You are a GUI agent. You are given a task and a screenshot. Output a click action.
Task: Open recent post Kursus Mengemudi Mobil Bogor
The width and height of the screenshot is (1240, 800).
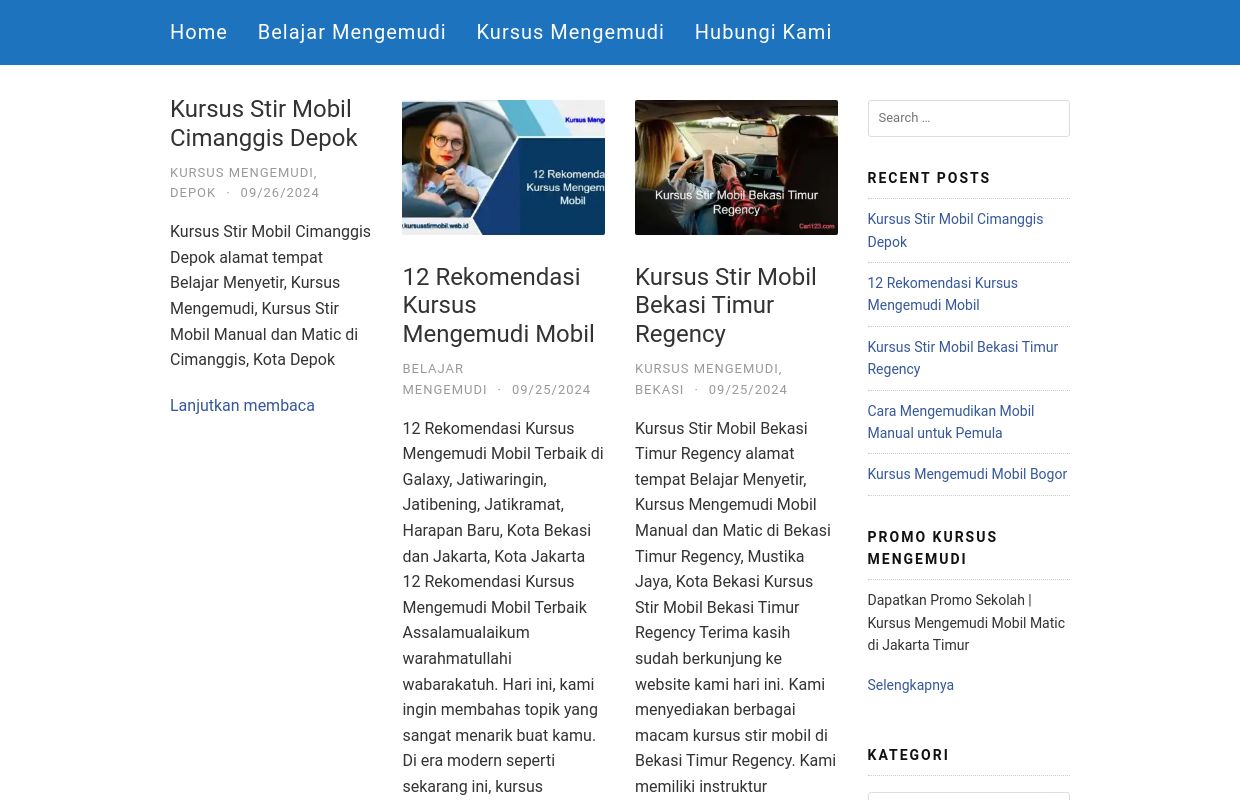pyautogui.click(x=967, y=474)
